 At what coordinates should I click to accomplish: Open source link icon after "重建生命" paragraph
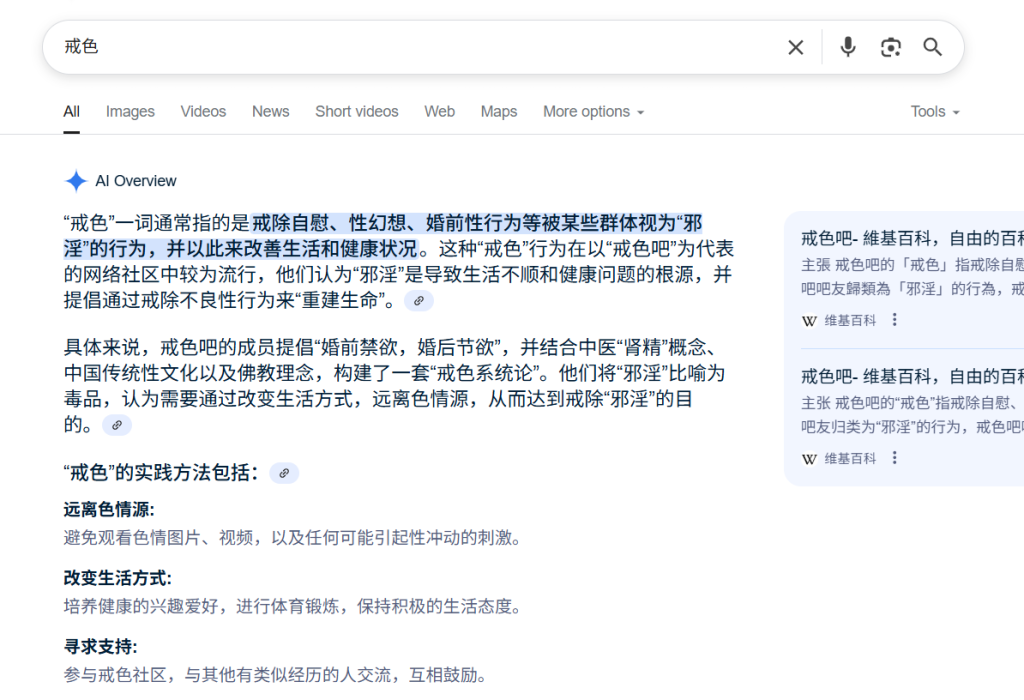coord(419,301)
